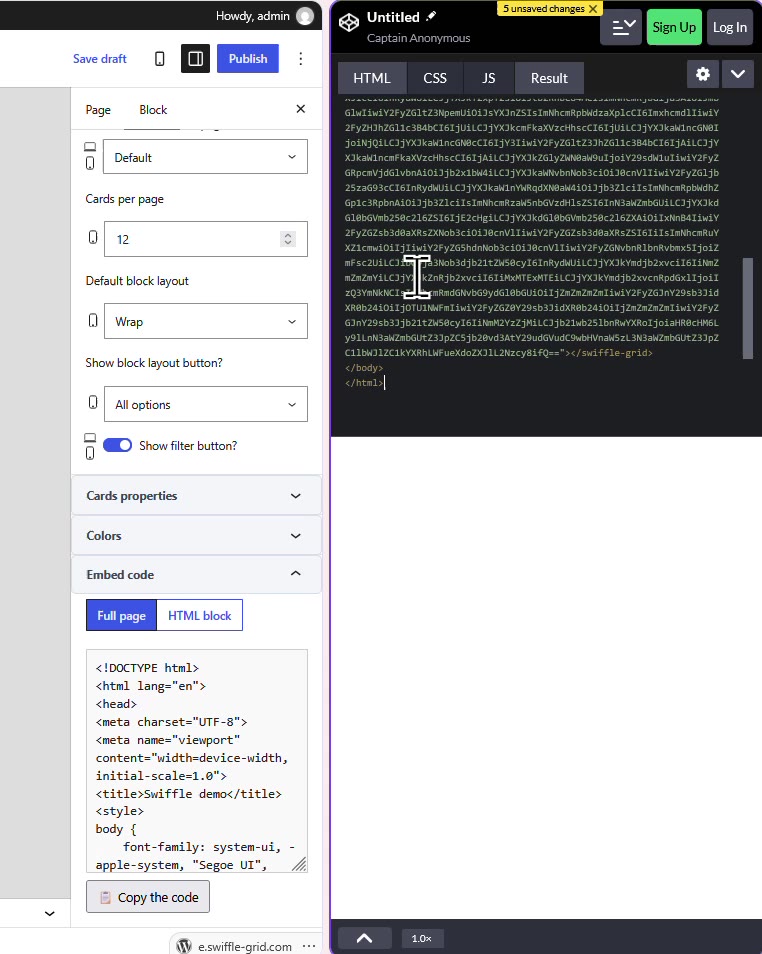This screenshot has width=762, height=954.
Task: Choose the Full page embed option
Action: point(122,616)
